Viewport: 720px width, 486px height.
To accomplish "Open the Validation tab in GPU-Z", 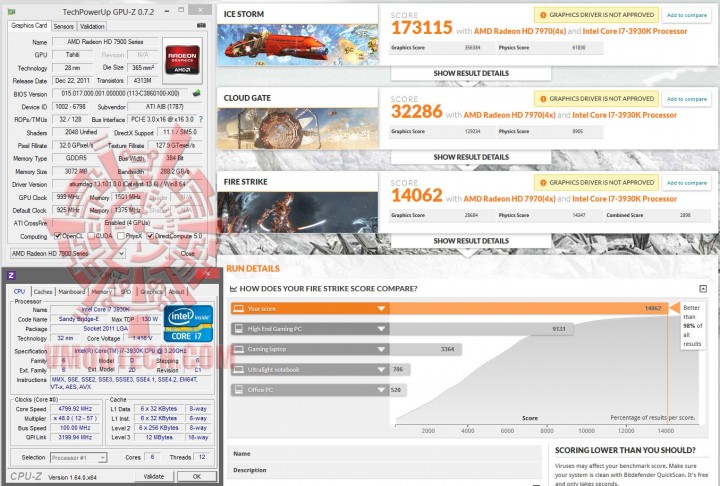I will tap(92, 27).
